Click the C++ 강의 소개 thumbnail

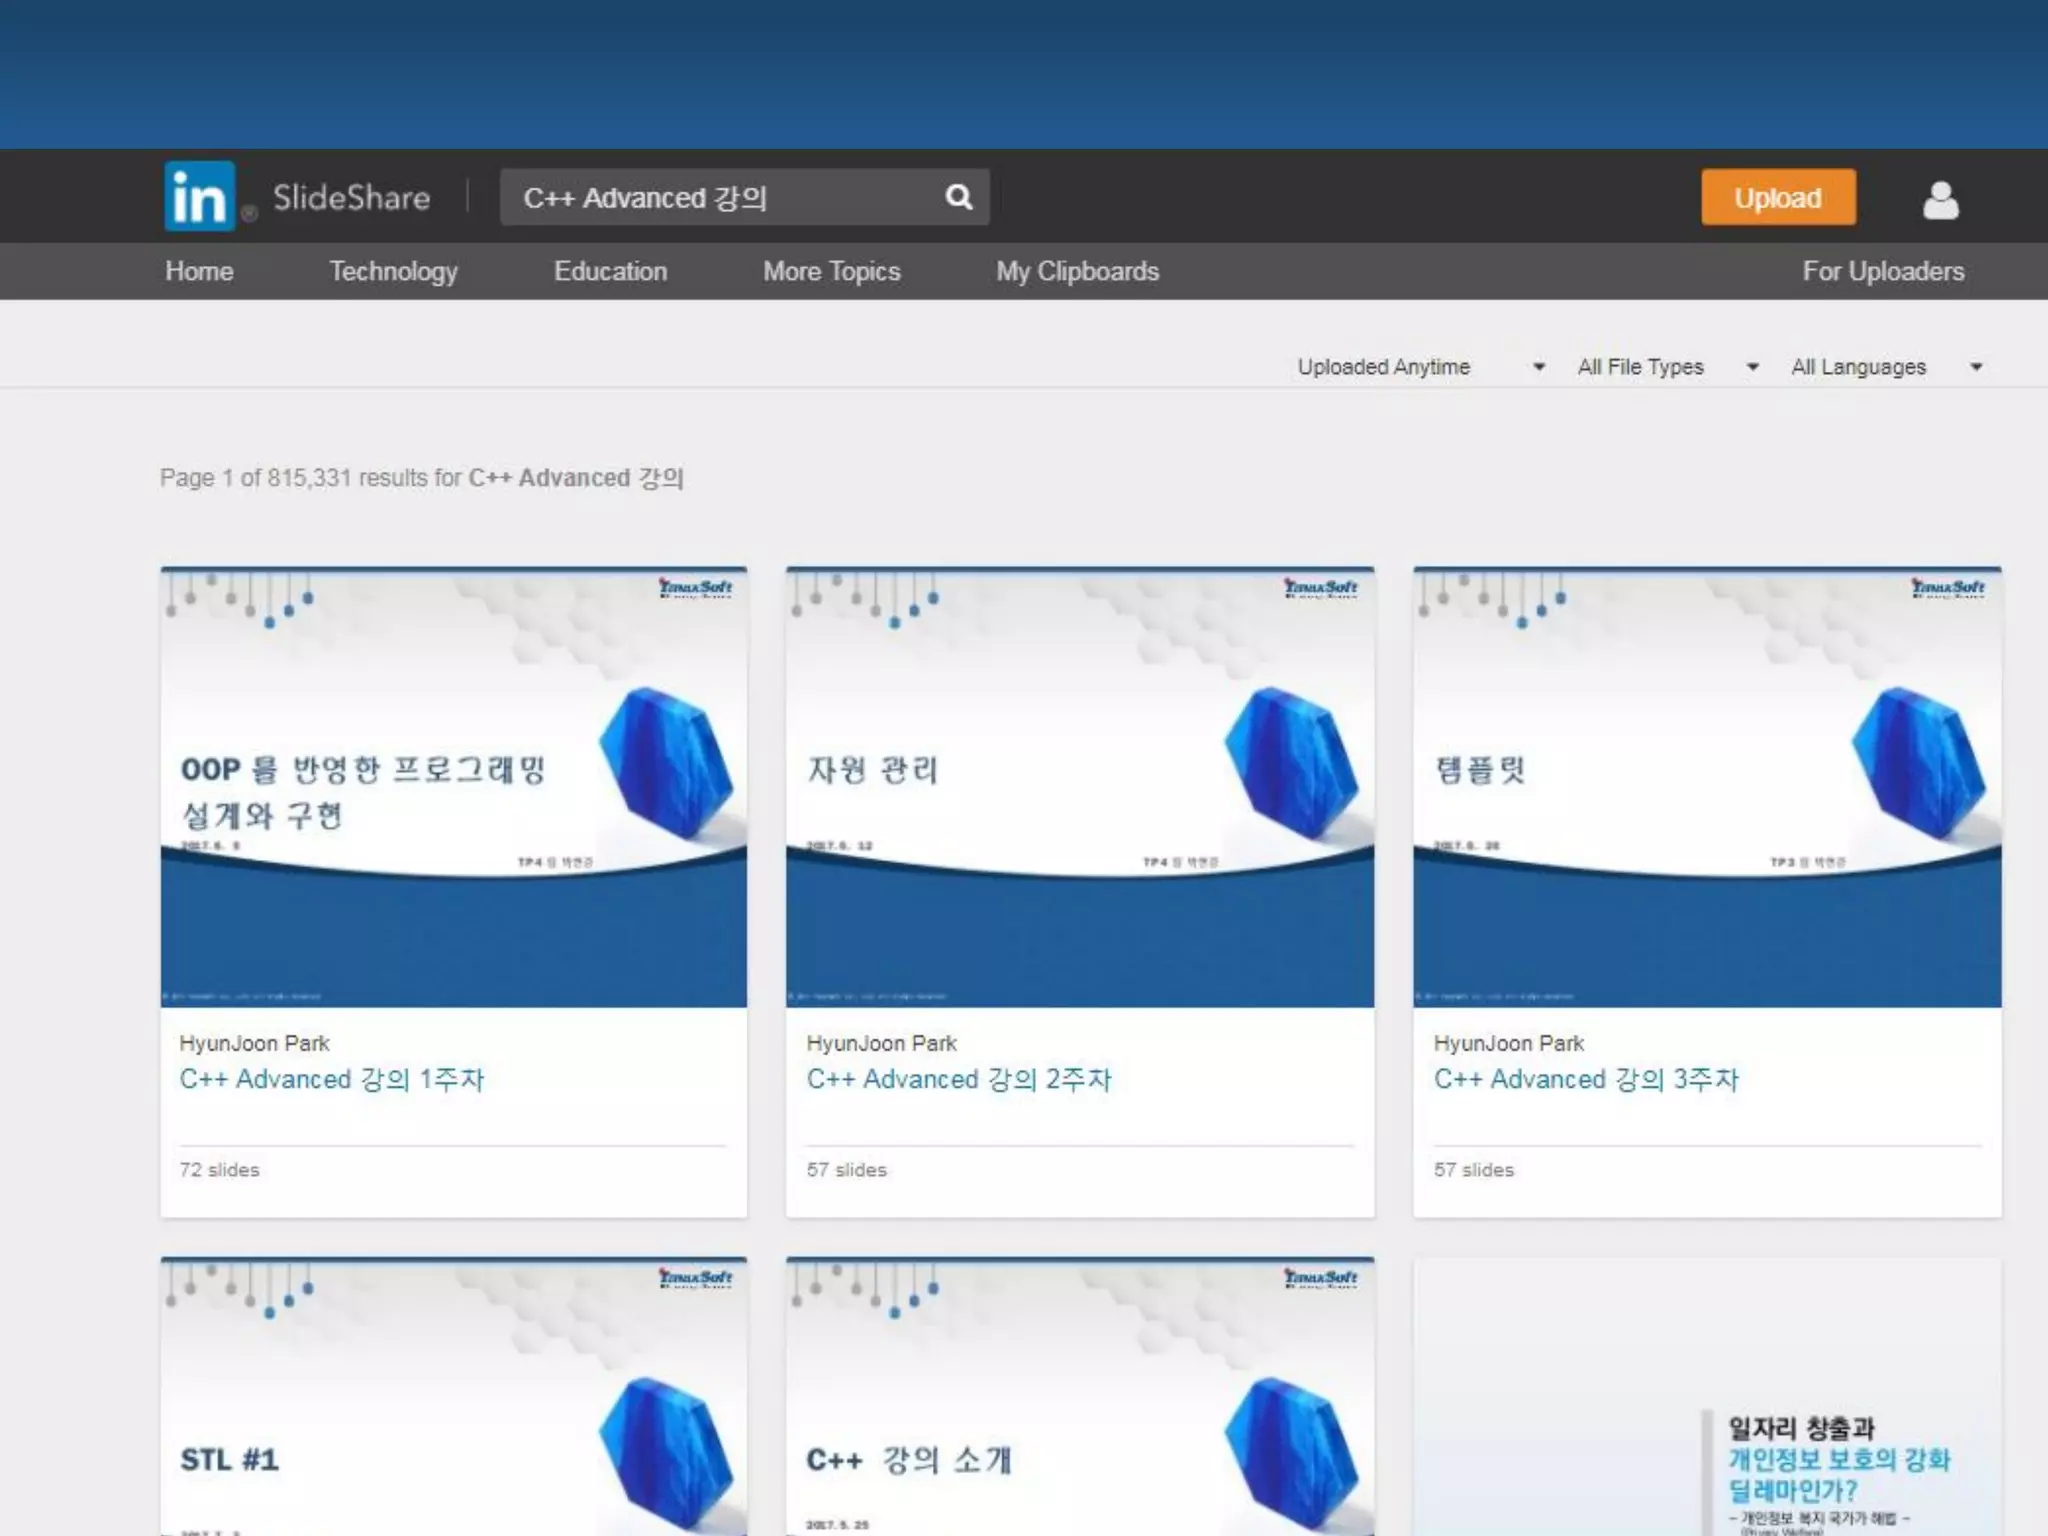tap(1079, 1400)
